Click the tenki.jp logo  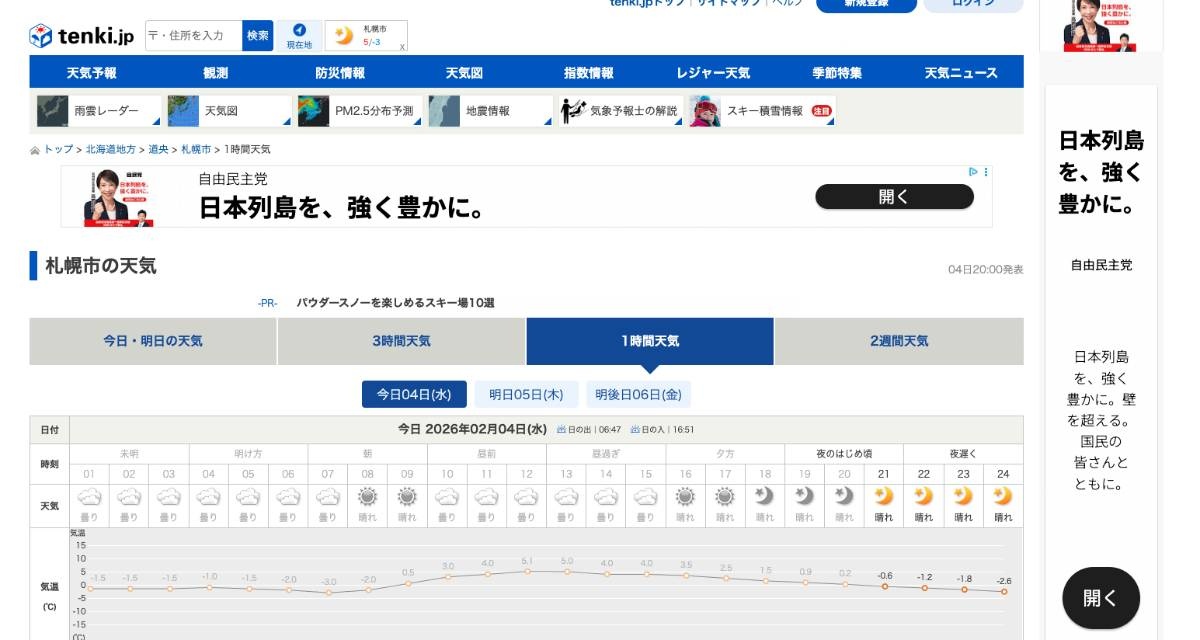[81, 36]
